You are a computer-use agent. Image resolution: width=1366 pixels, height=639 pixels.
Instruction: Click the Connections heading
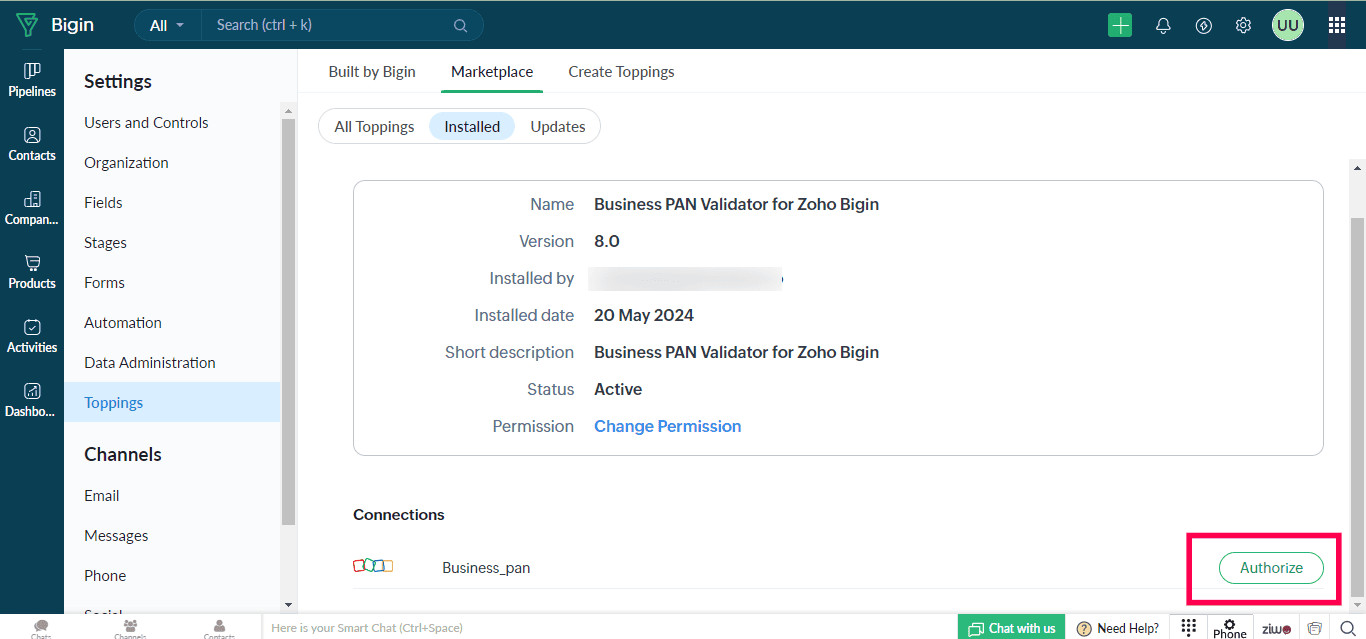(x=399, y=514)
